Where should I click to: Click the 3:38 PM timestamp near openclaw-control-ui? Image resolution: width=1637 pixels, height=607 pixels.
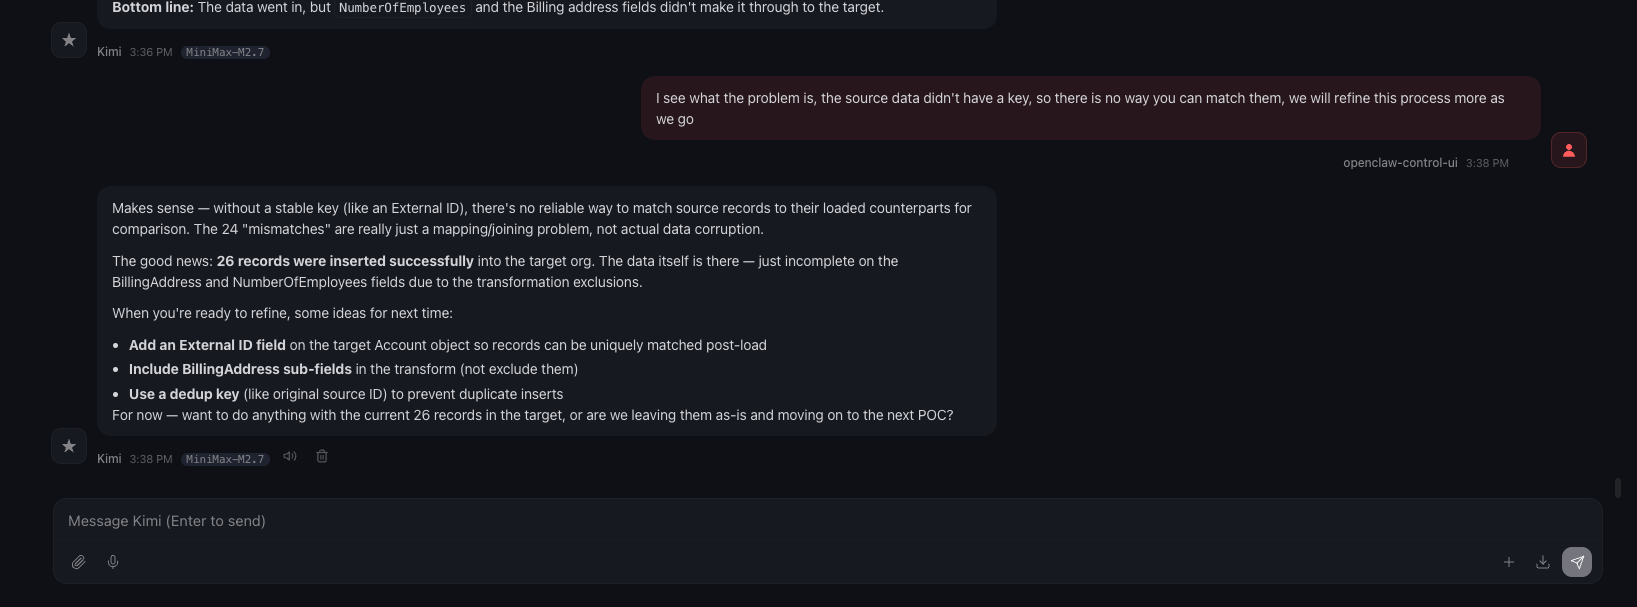point(1488,162)
